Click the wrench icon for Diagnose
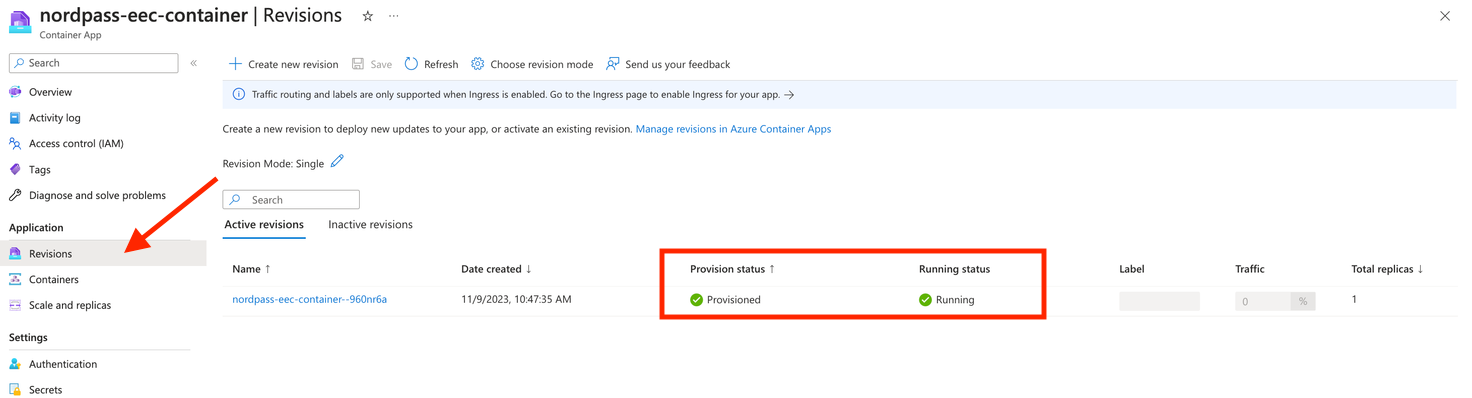Image resolution: width=1472 pixels, height=398 pixels. 15,196
